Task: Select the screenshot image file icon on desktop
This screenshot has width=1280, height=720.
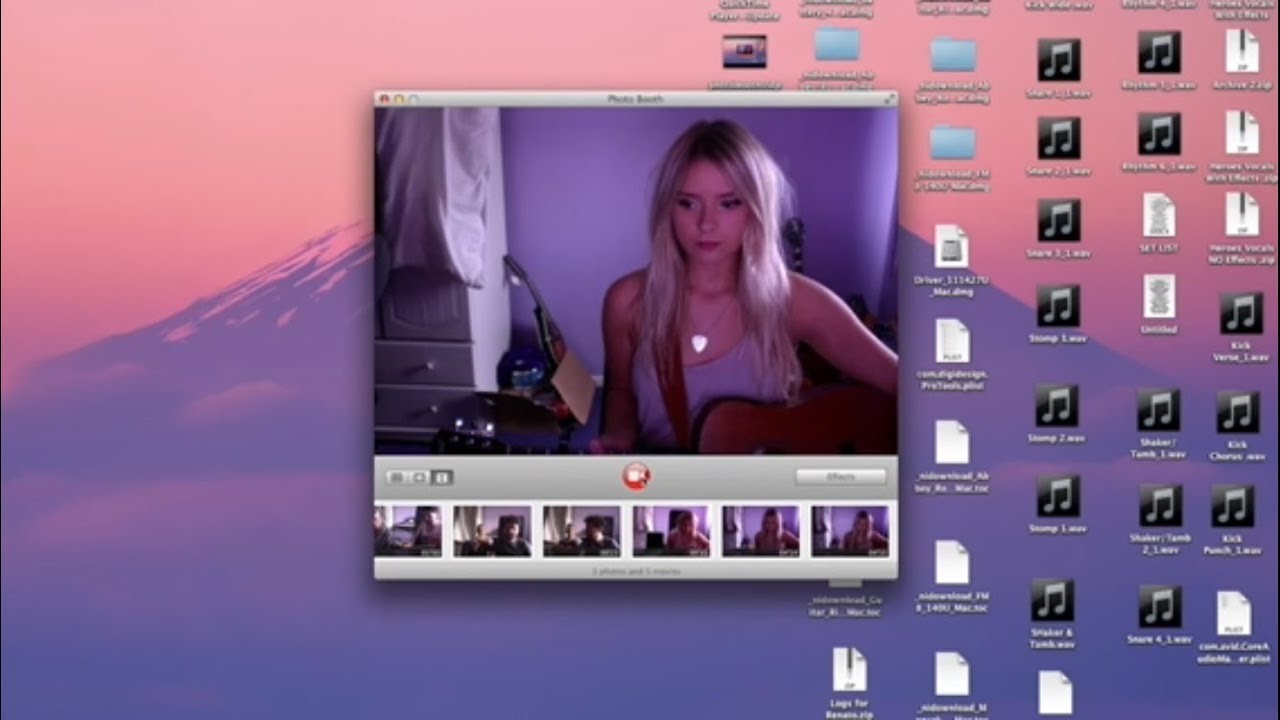Action: (744, 51)
